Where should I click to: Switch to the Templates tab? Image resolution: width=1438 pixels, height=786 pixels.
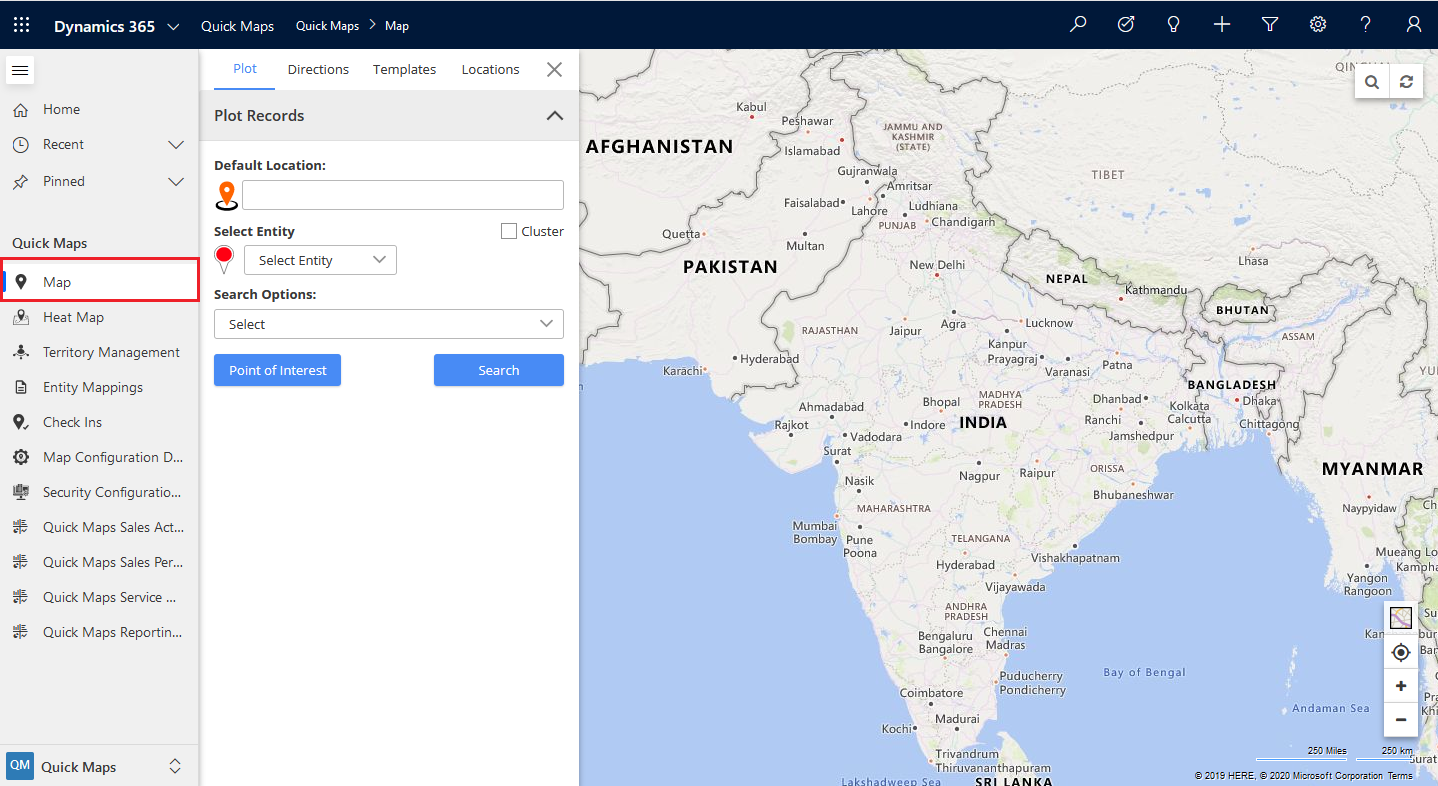point(404,69)
